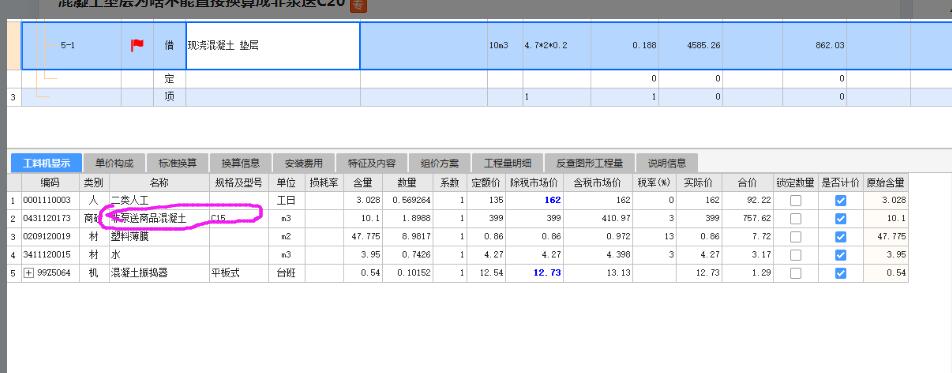Uncheck 是否计价 for 塑料薄膜 row

[x=840, y=237]
